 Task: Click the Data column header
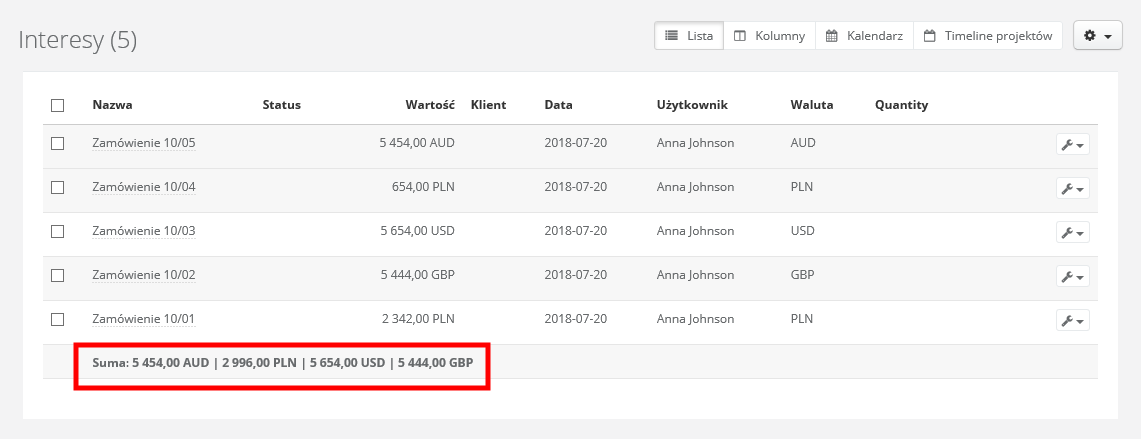coord(558,105)
